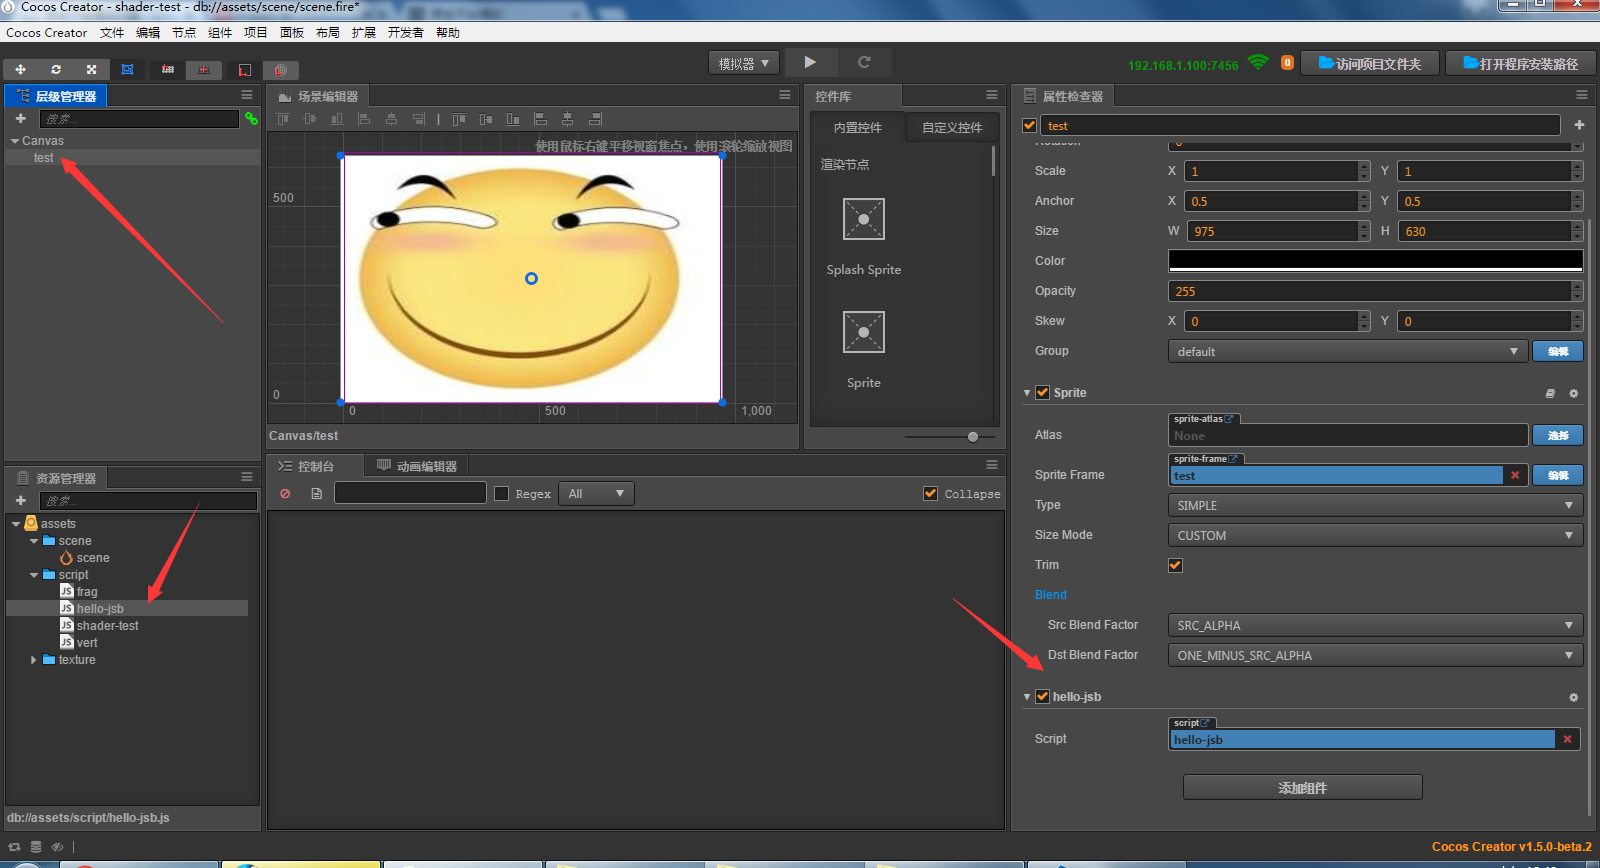Start the scene preview with play button
This screenshot has height=868, width=1600.
click(x=810, y=62)
